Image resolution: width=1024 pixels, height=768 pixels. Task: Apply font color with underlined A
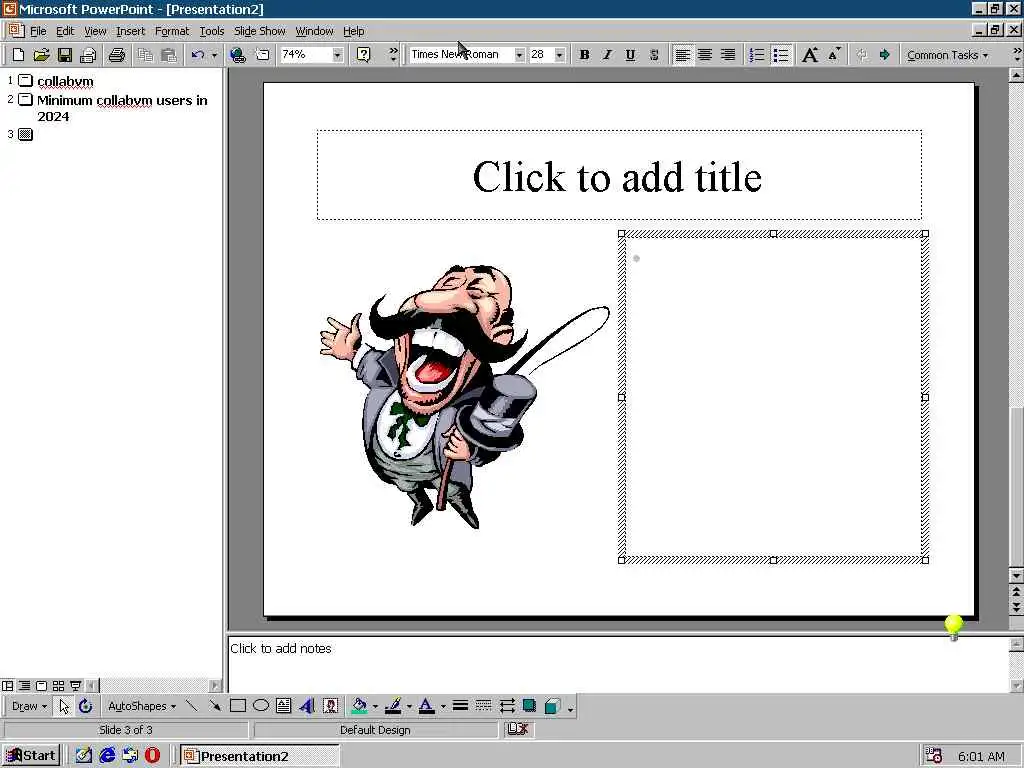click(x=426, y=706)
